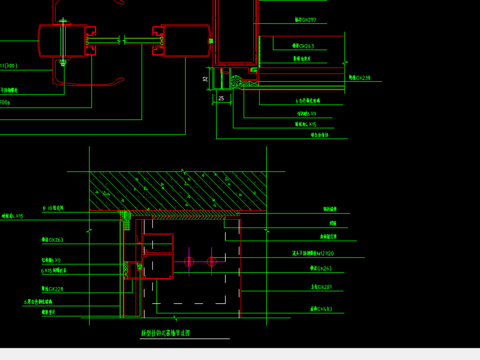Image resolution: width=480 pixels, height=360 pixels.
Task: Select the left magenta bolt circle
Action: 189,262
